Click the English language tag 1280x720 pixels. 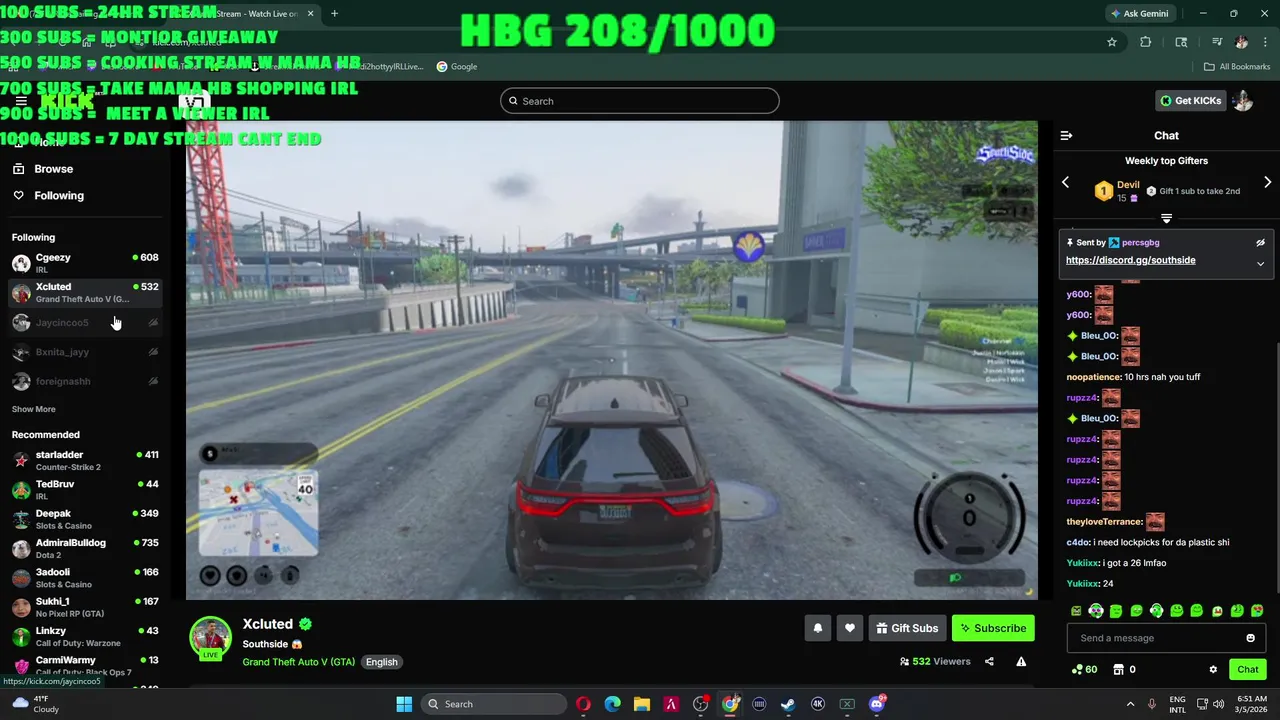pos(381,662)
